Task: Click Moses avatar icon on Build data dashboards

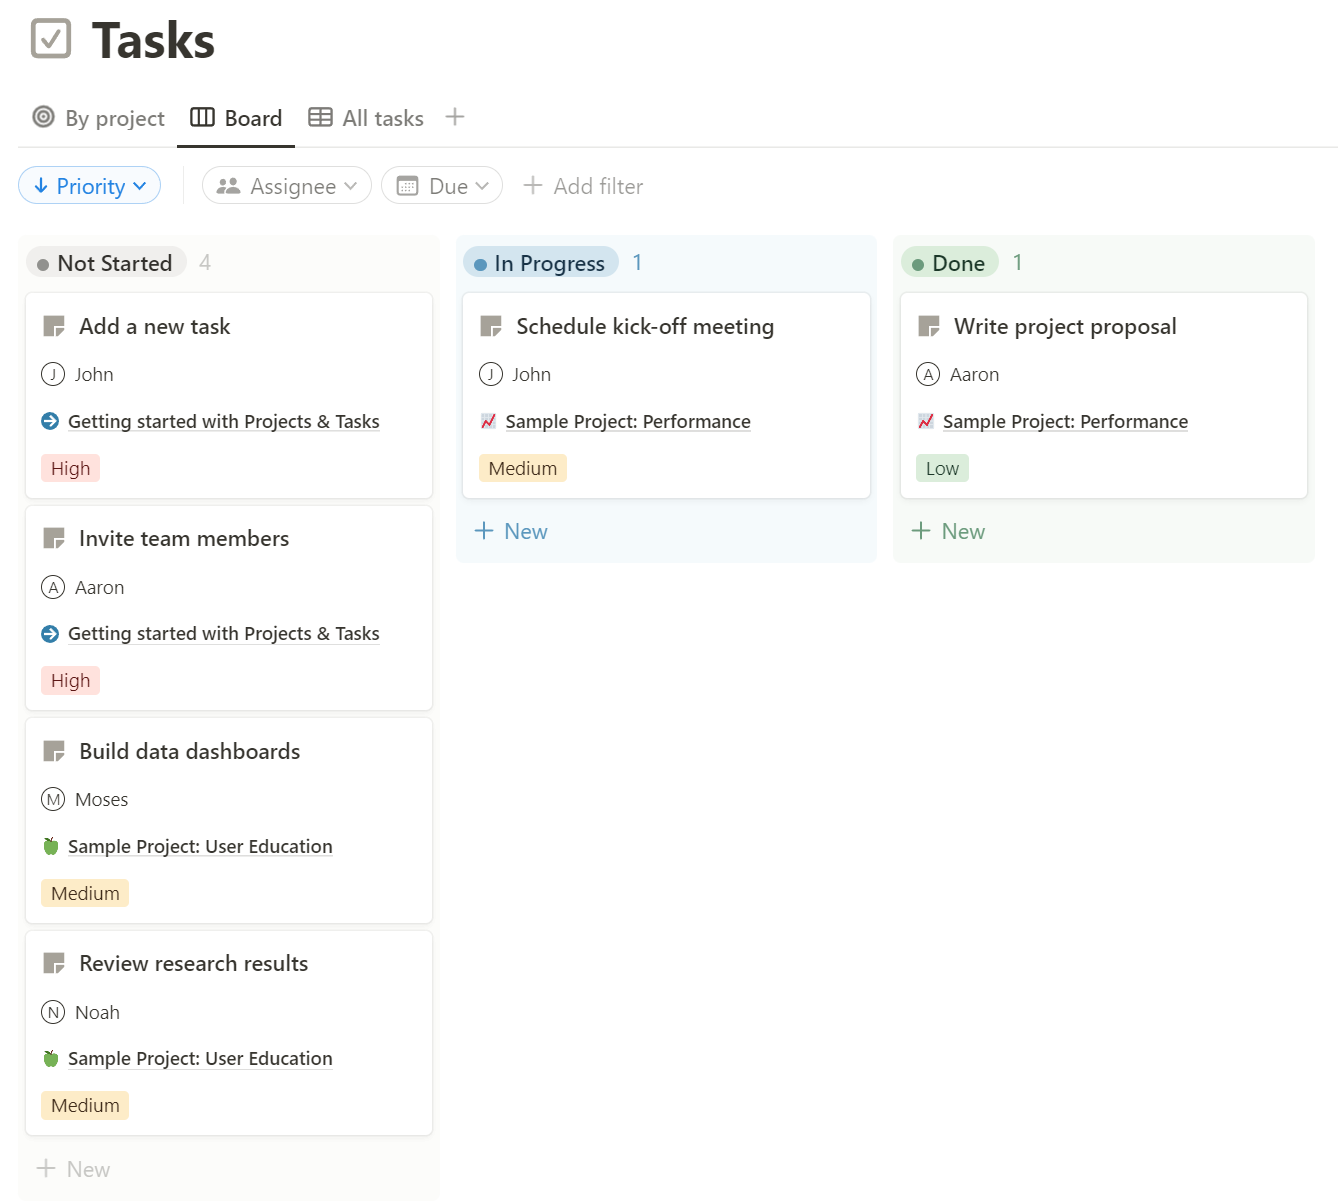Action: pos(53,799)
